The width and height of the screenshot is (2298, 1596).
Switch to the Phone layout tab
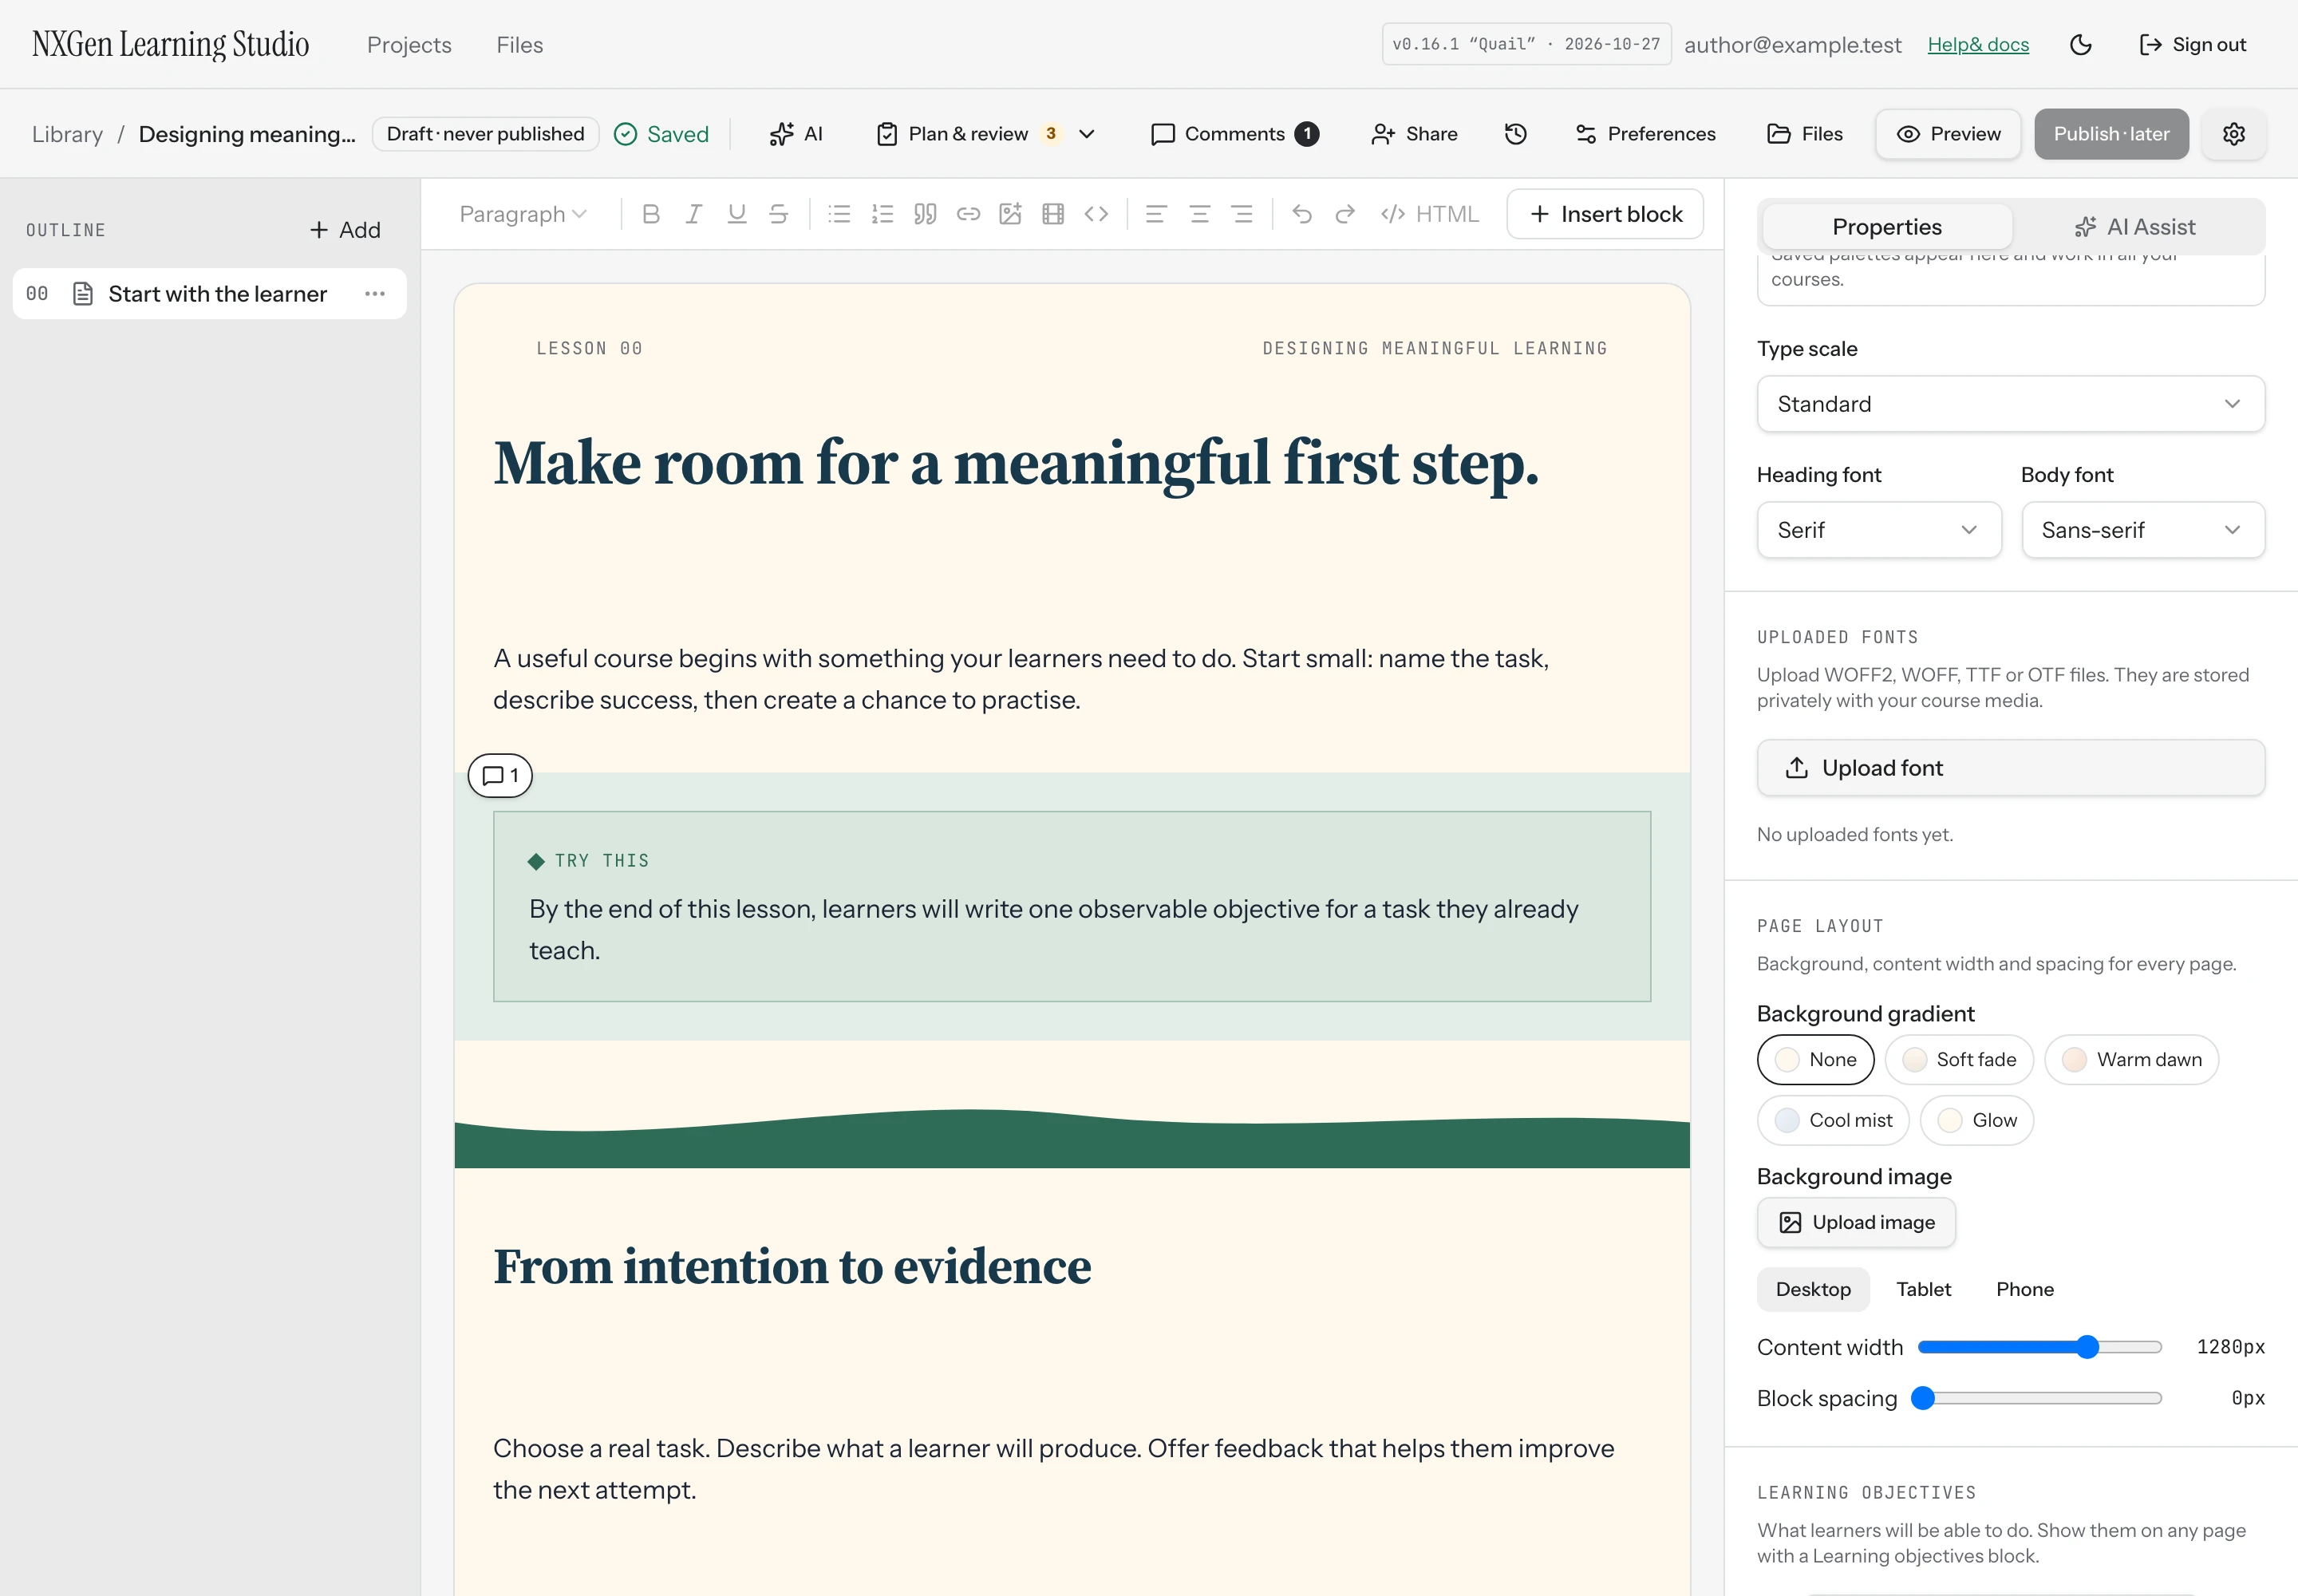[x=2025, y=1290]
